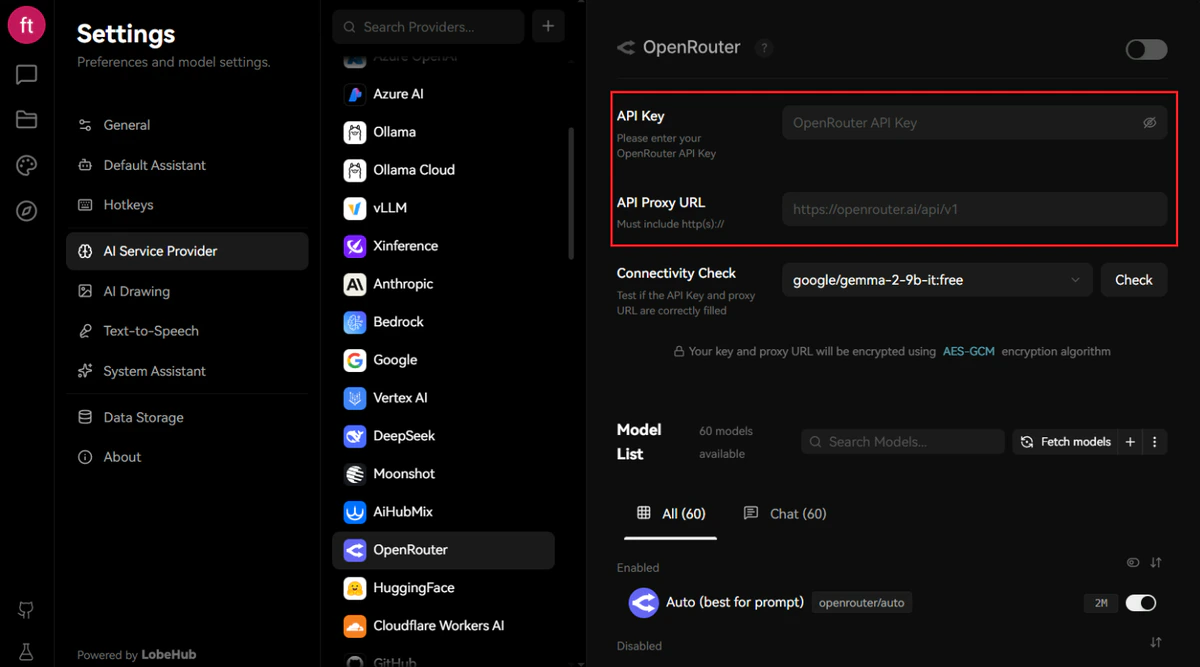Image resolution: width=1200 pixels, height=667 pixels.
Task: Open Hotkeys settings
Action: [187, 205]
